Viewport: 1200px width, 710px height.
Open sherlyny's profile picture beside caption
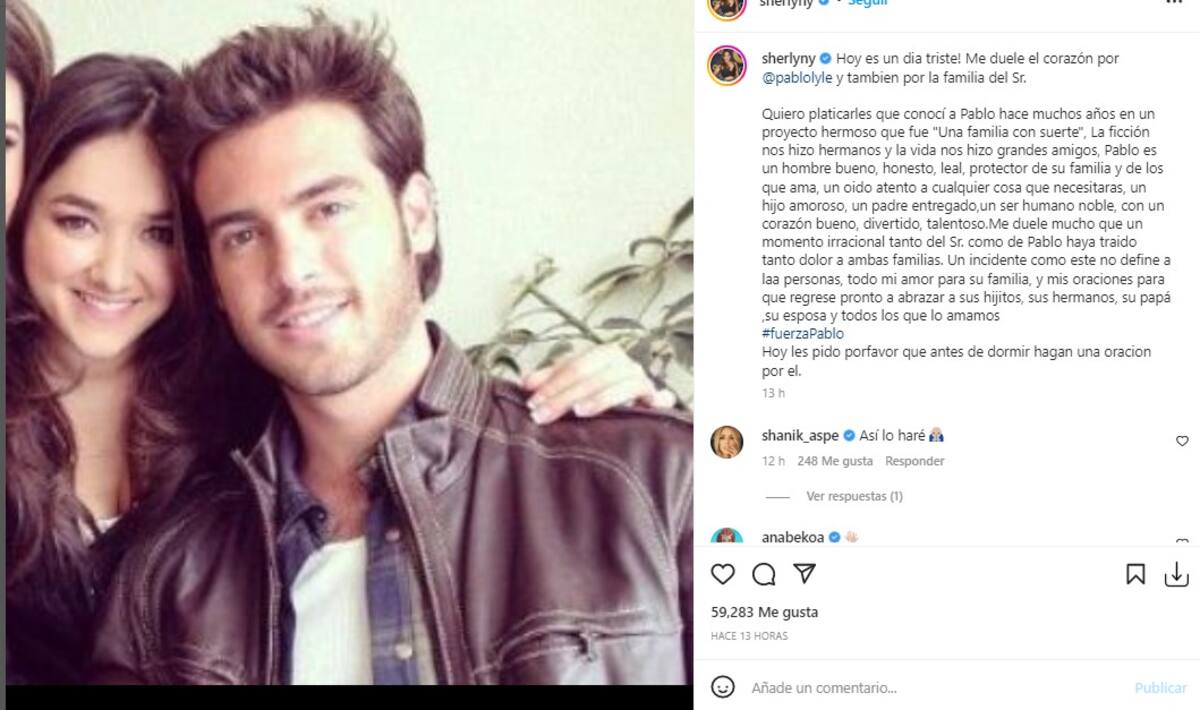[727, 65]
